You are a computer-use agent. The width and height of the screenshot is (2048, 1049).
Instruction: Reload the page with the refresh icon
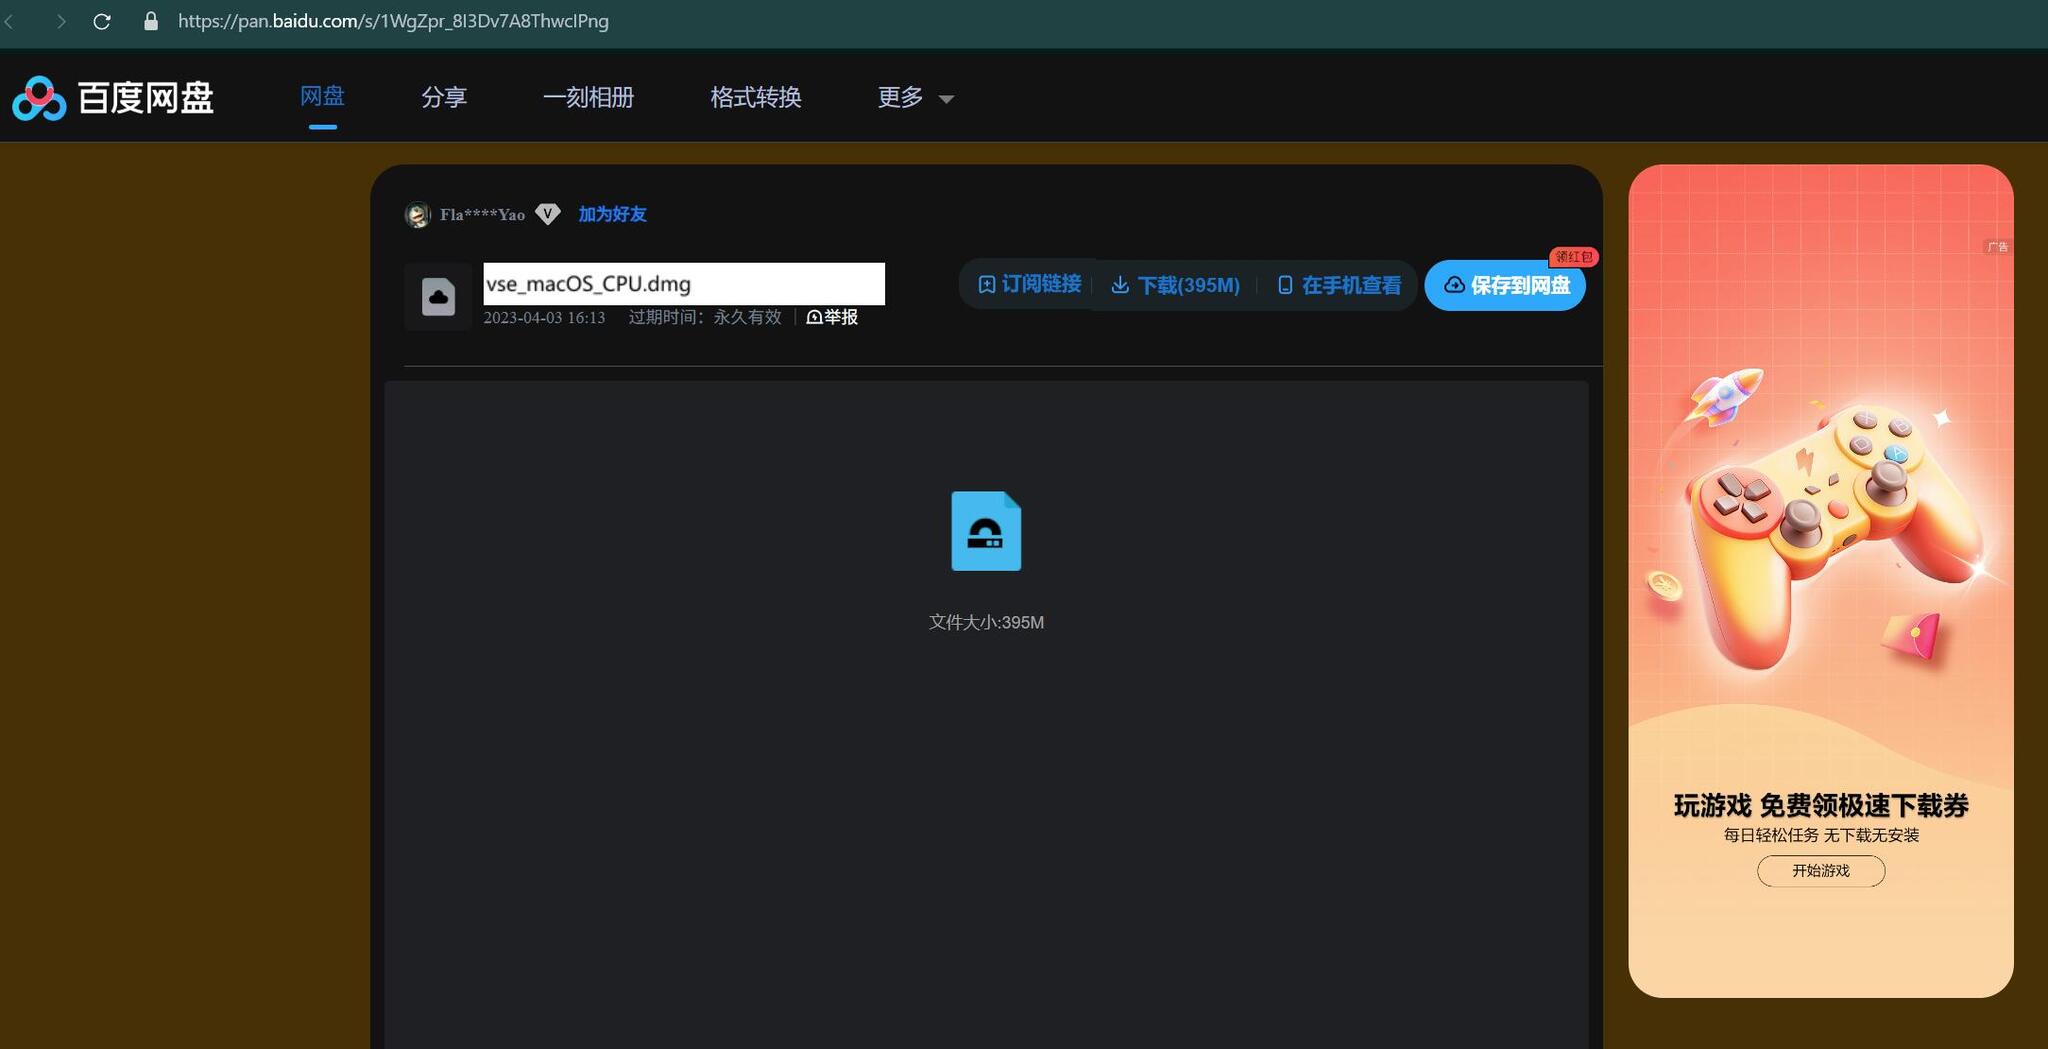(x=102, y=21)
